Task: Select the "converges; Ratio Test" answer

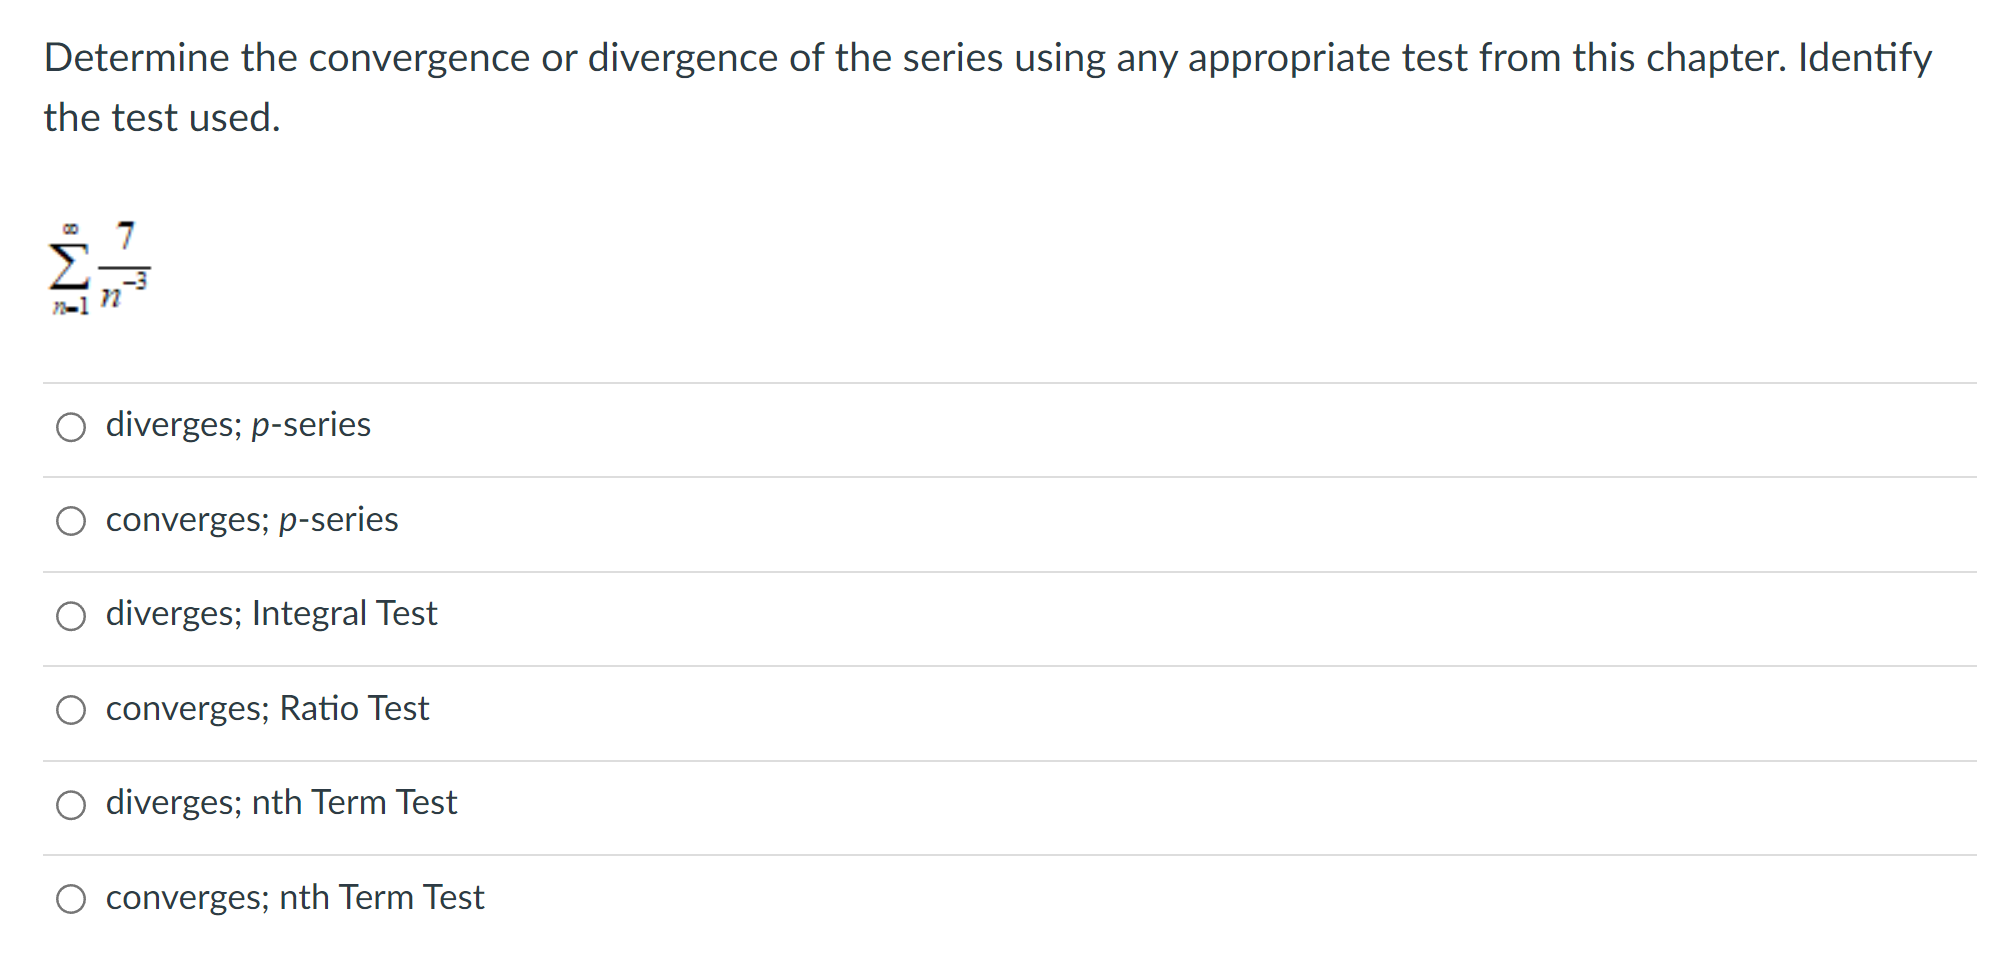Action: [x=71, y=711]
